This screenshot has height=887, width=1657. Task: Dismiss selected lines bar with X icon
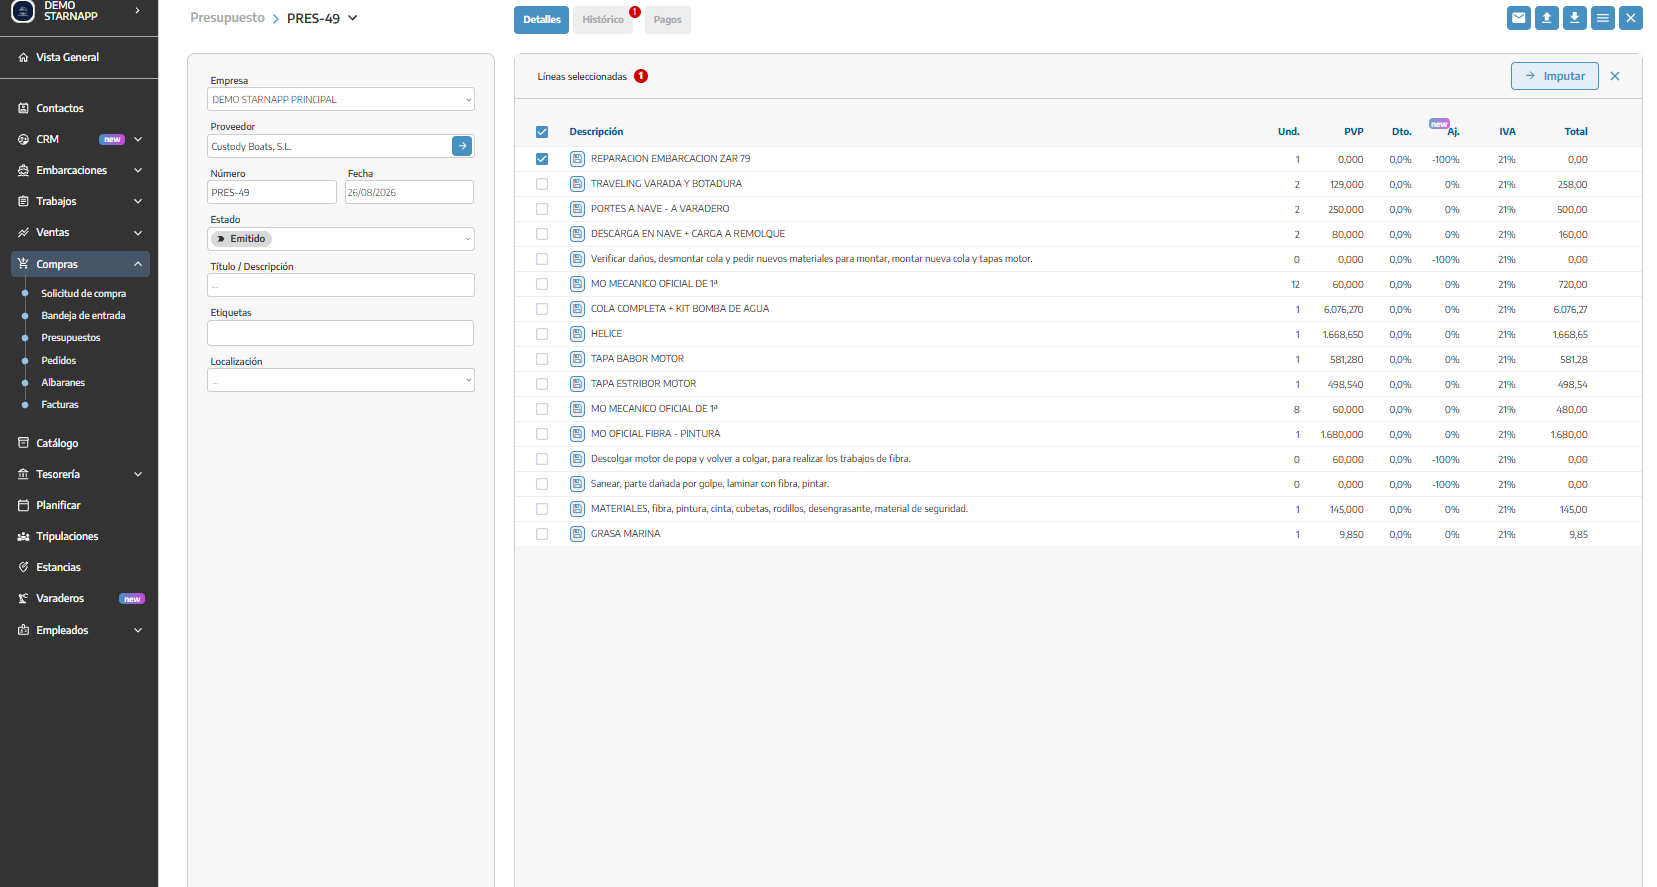1615,76
